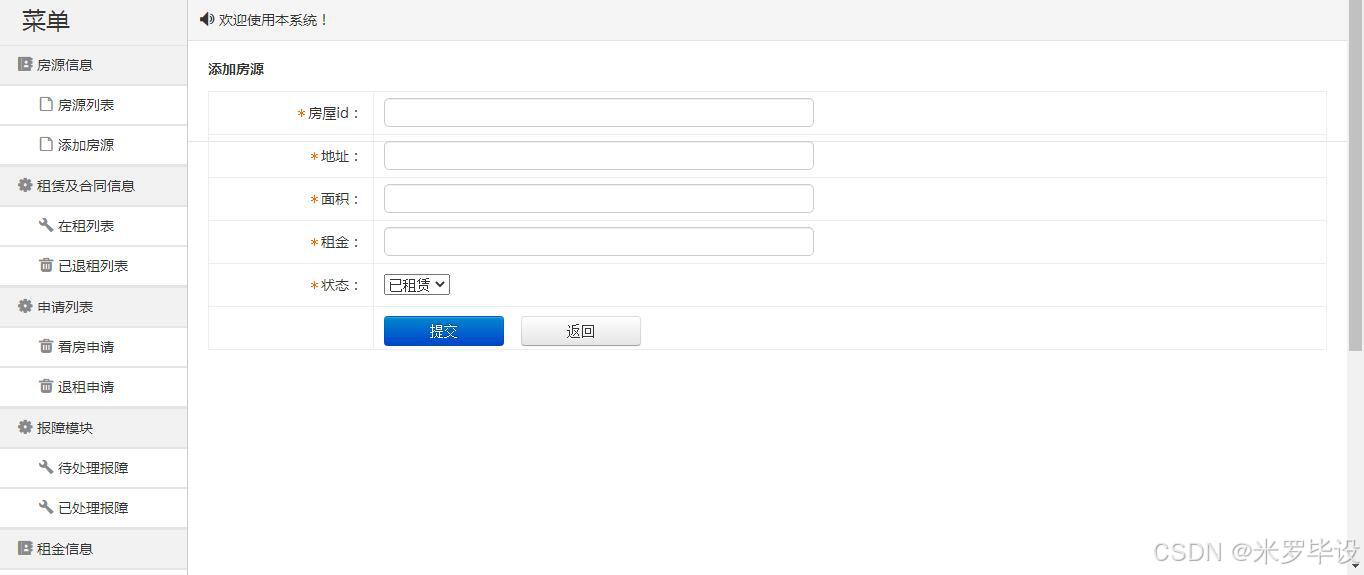Click the gear icon beside 租赁及合同信息

25,185
